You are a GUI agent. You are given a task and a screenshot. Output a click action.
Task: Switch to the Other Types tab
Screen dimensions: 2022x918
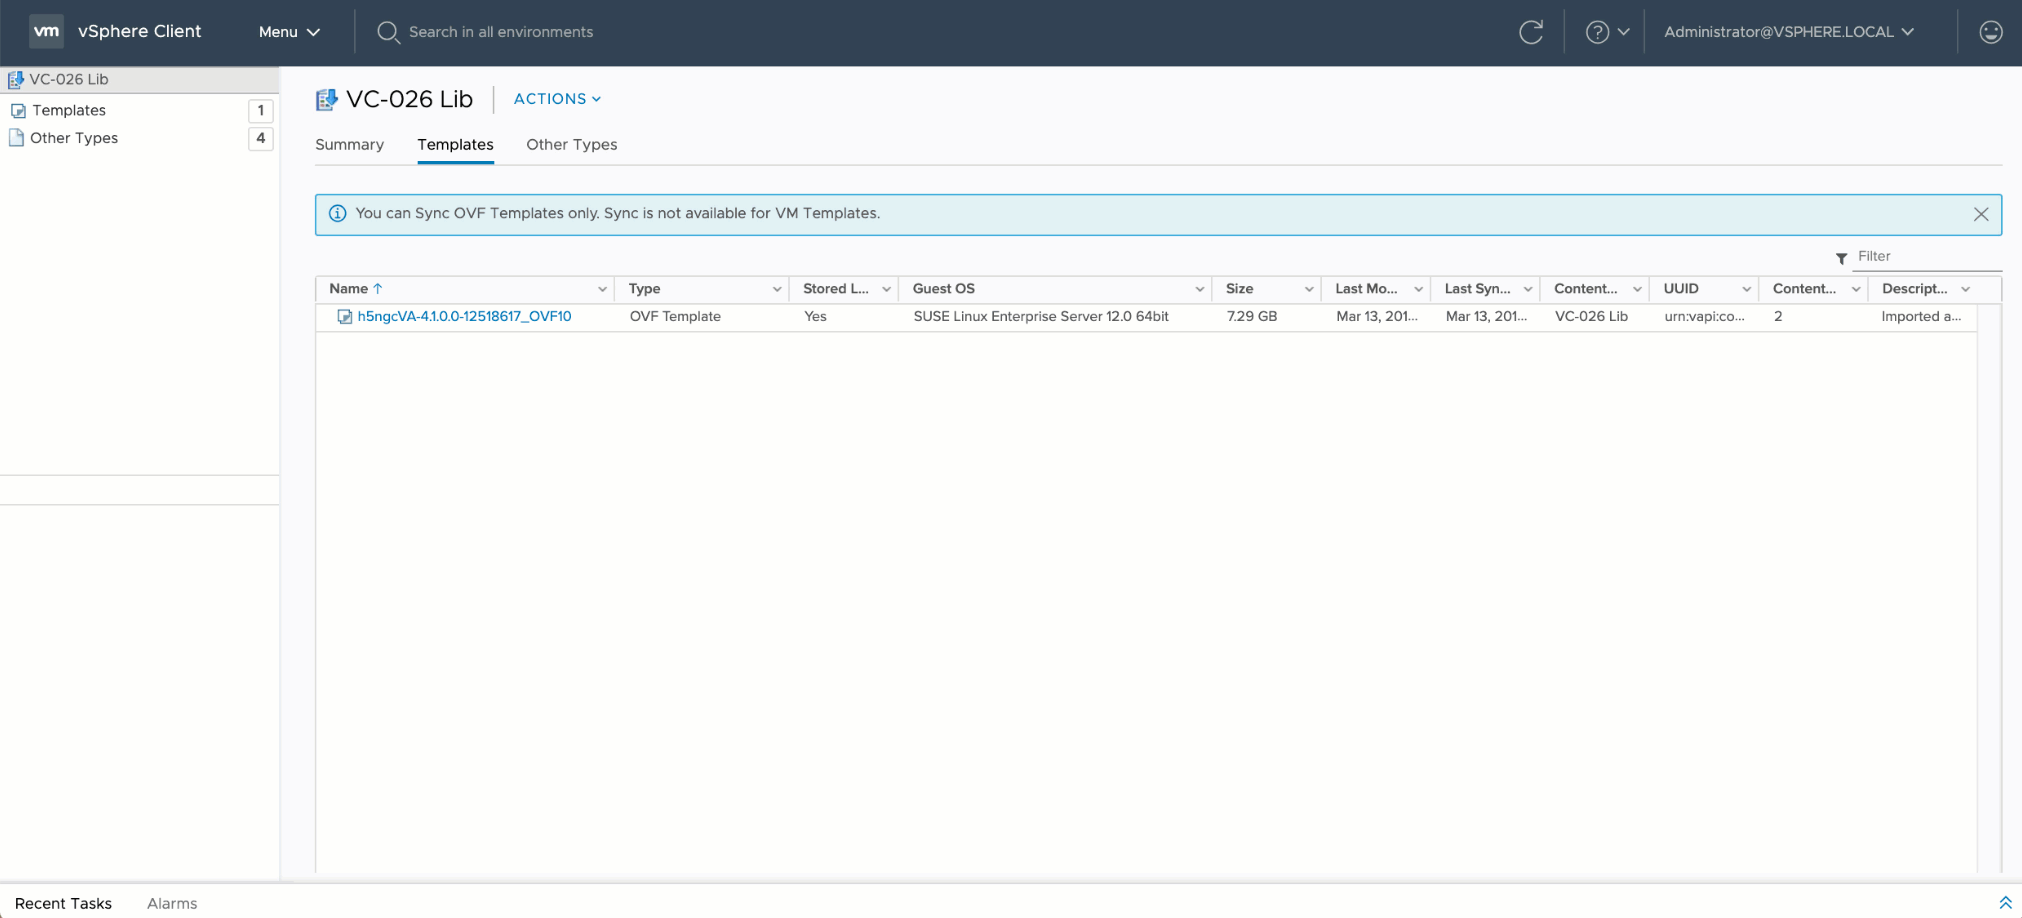tap(572, 145)
